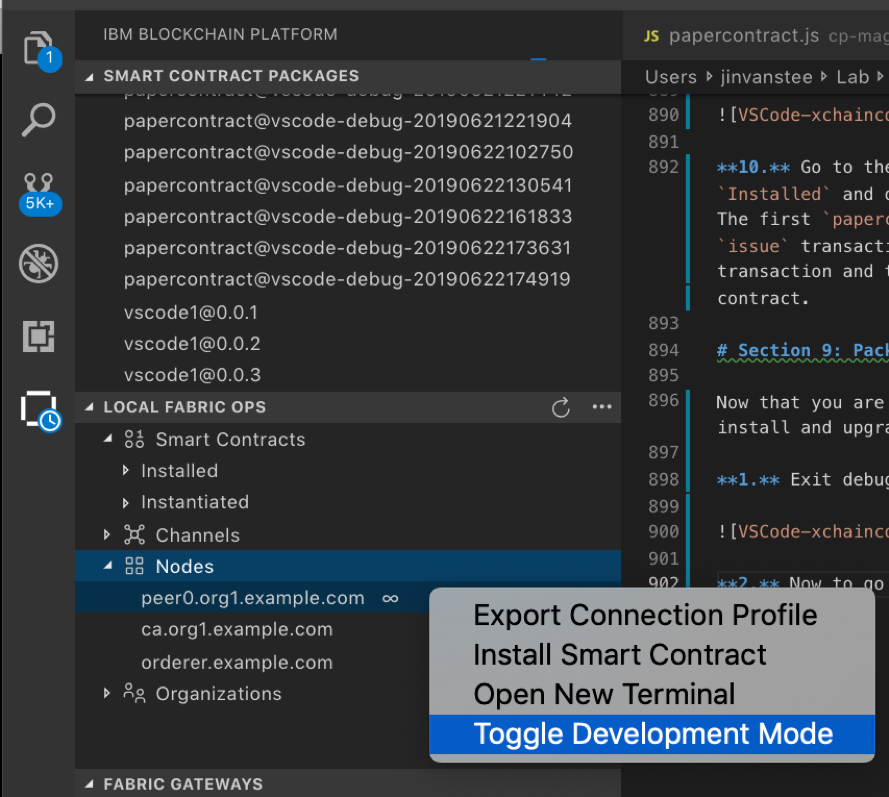Click the Channels tree icon
Screen dimensions: 889x797
(134, 535)
